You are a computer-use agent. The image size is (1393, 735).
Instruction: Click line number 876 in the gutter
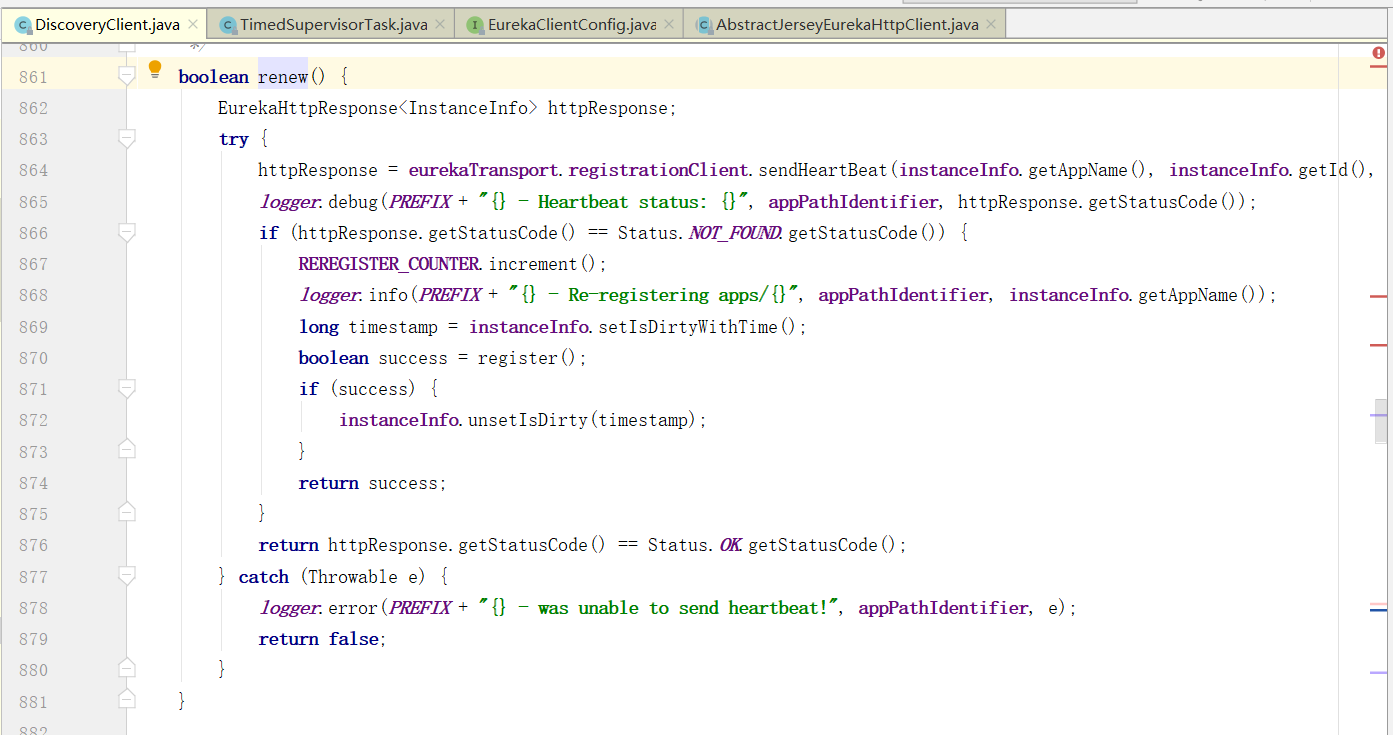click(x=33, y=545)
